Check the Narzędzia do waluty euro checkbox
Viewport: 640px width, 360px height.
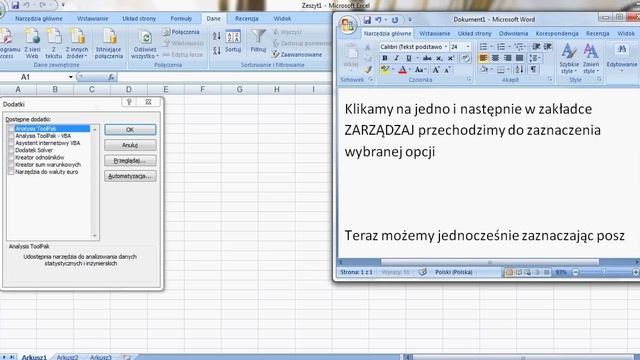click(x=11, y=172)
